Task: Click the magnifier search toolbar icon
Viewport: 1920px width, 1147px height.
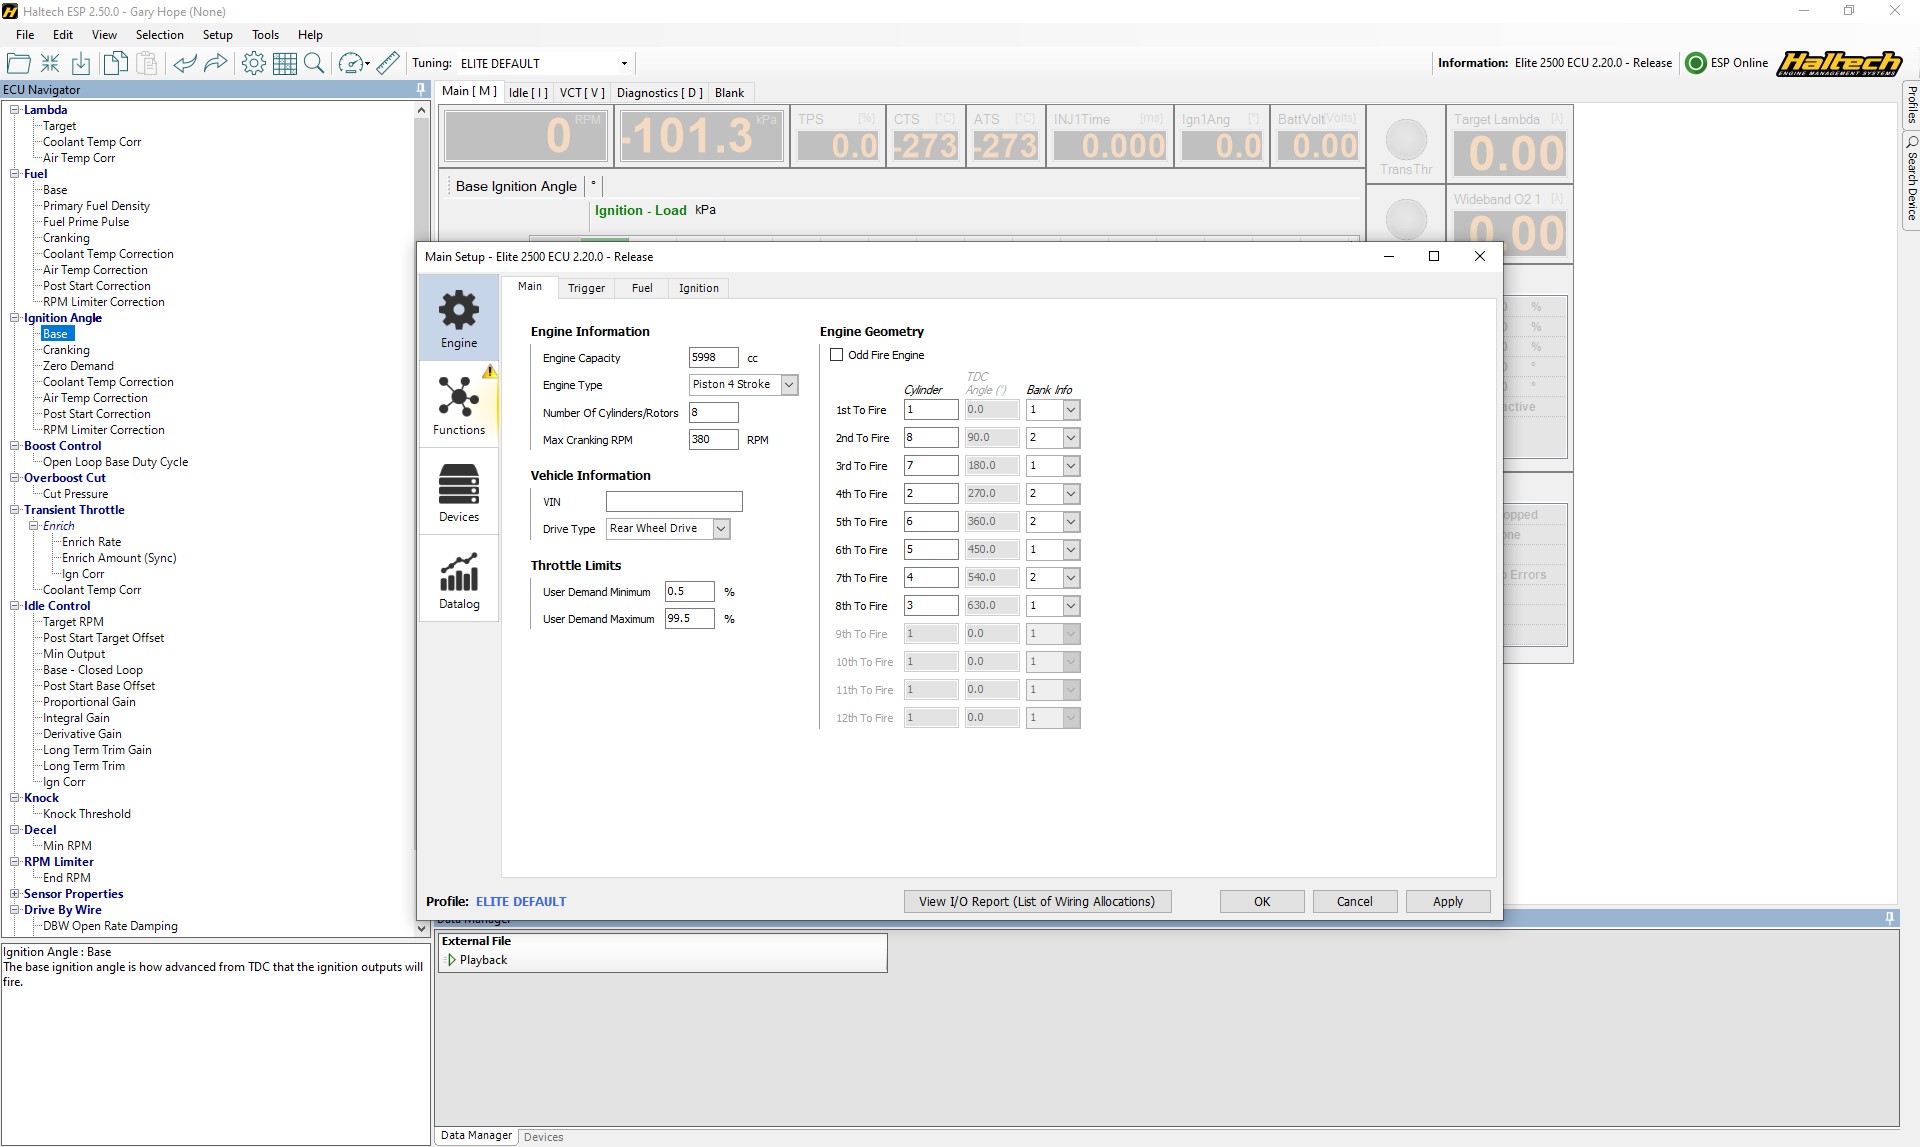Action: (314, 63)
